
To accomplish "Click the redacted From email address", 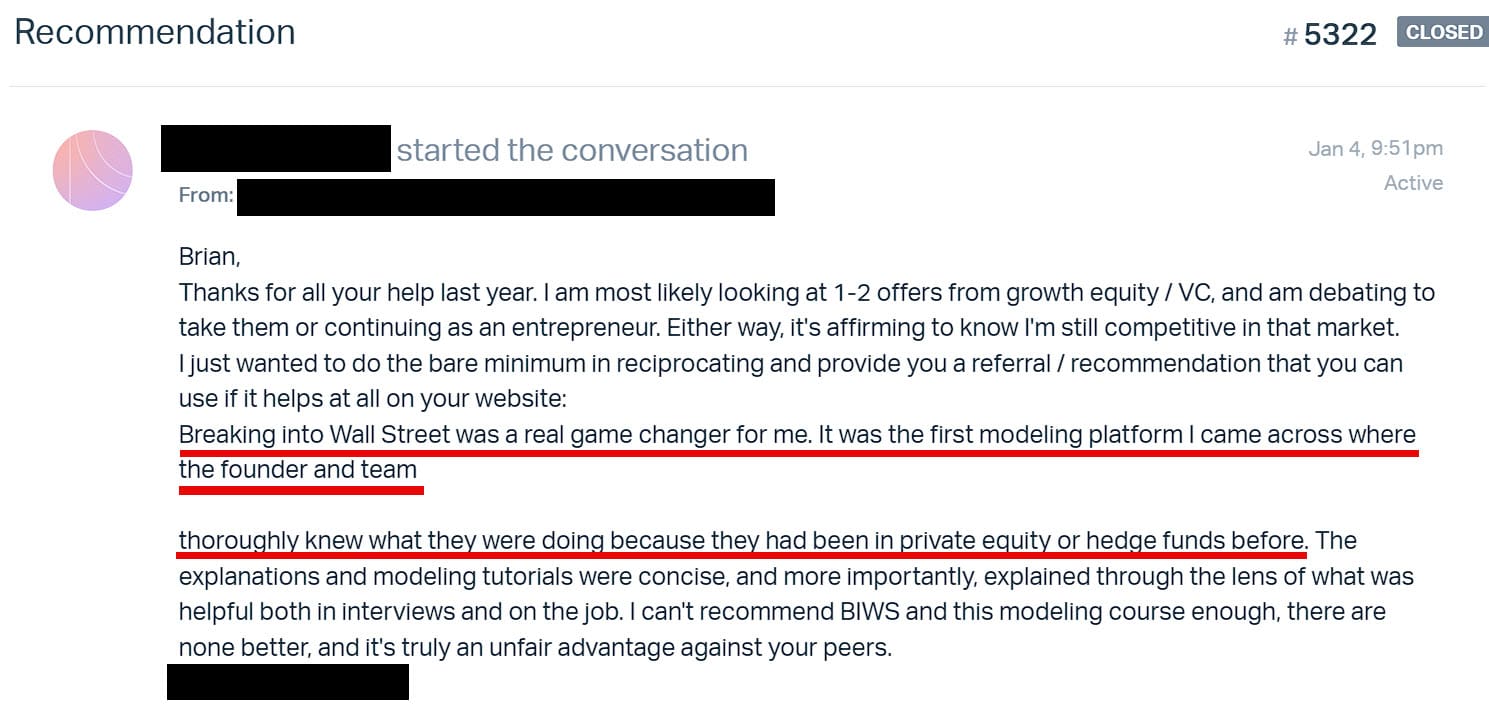I will pyautogui.click(x=505, y=197).
